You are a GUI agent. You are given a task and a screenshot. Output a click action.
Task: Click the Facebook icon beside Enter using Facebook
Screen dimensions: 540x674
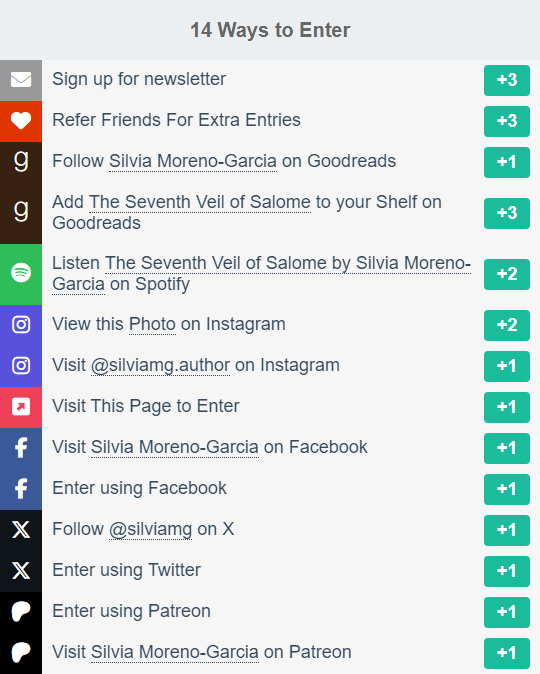tap(21, 489)
